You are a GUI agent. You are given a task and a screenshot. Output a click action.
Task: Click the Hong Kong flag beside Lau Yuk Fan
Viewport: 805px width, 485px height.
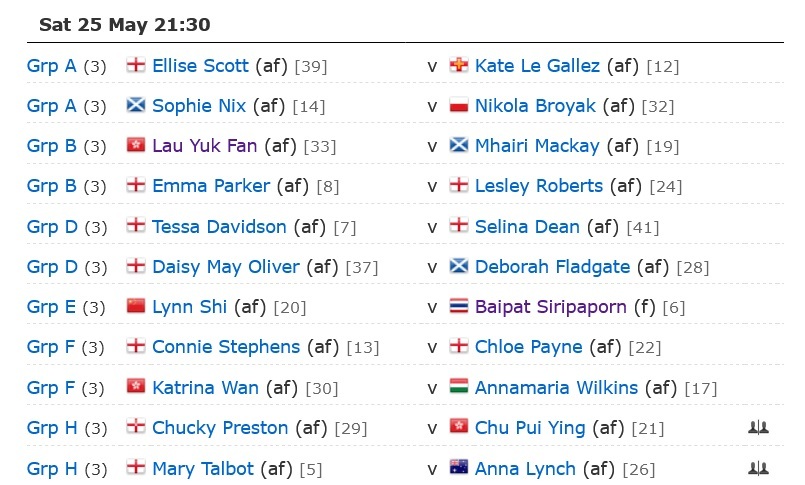click(136, 145)
